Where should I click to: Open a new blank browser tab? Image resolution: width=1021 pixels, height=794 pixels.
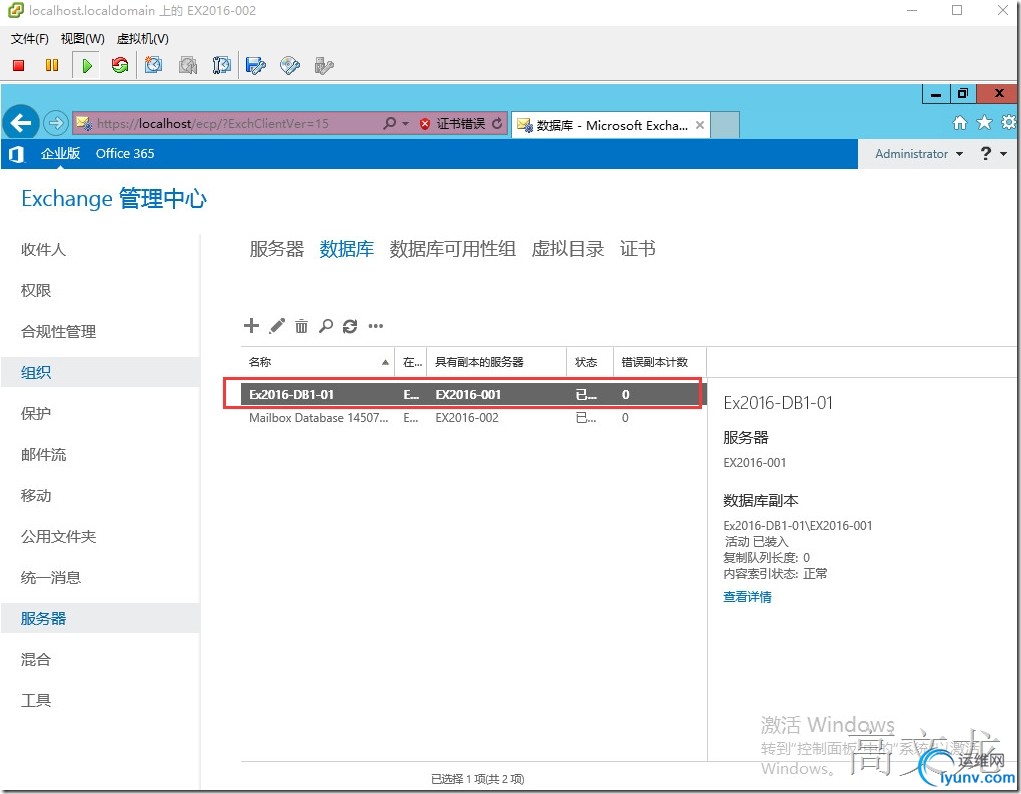(725, 125)
